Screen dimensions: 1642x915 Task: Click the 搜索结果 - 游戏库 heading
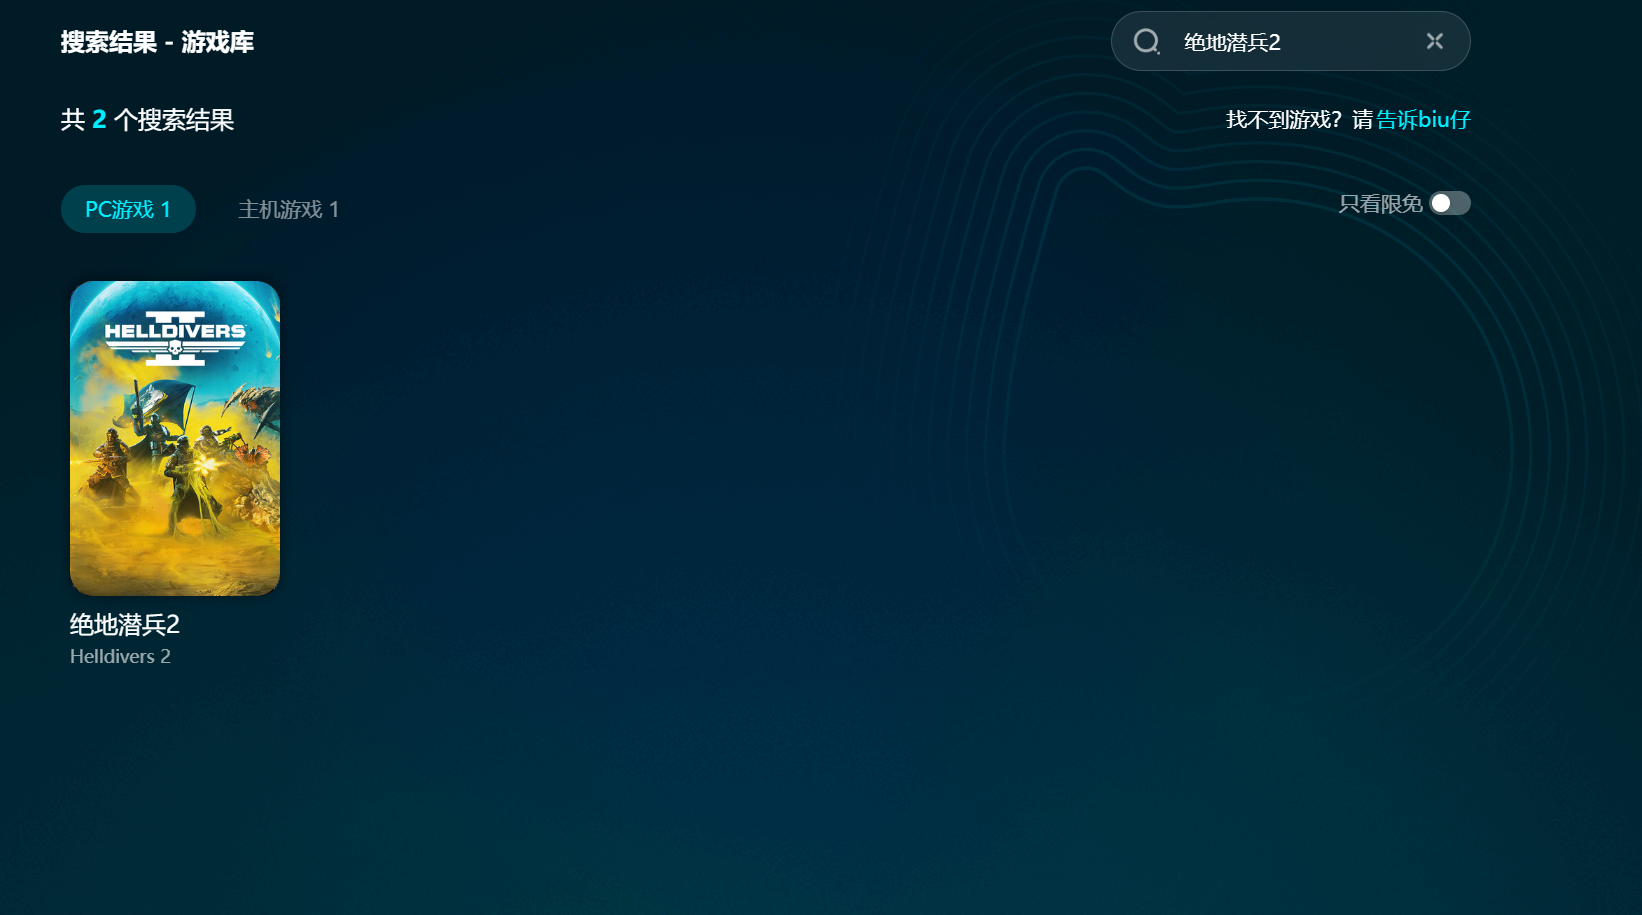point(157,42)
